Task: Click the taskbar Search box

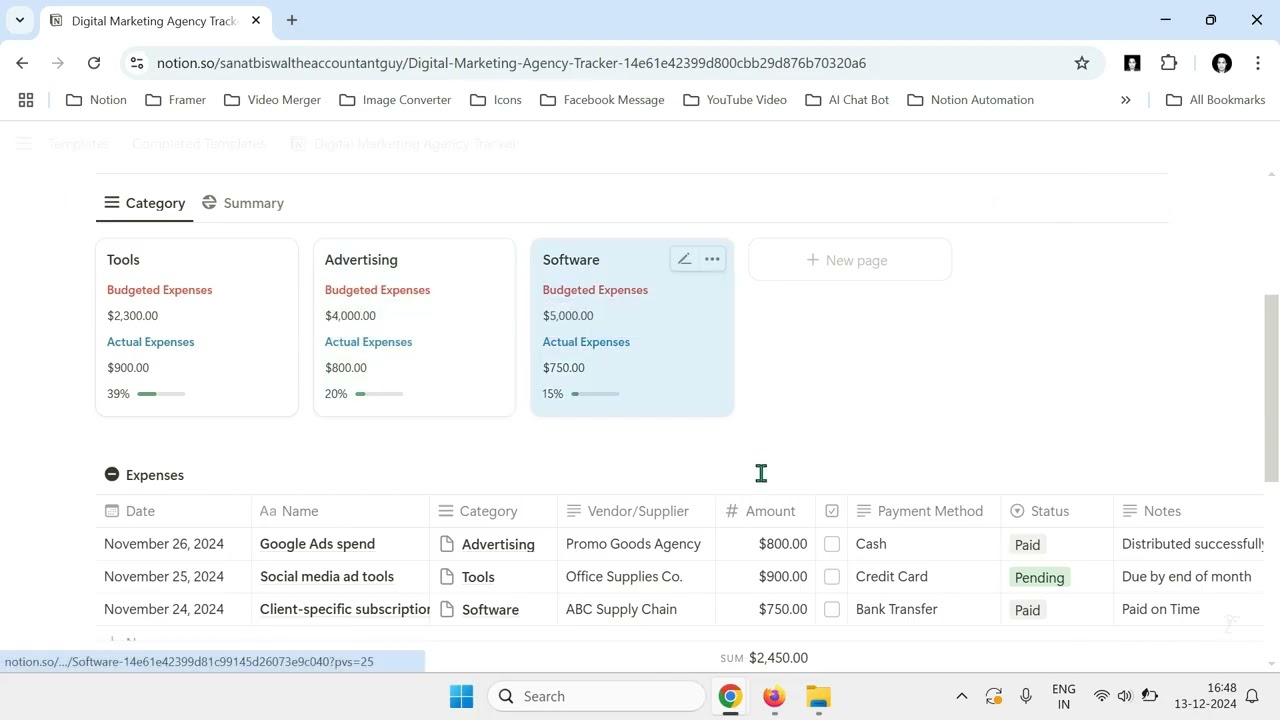Action: (x=597, y=696)
